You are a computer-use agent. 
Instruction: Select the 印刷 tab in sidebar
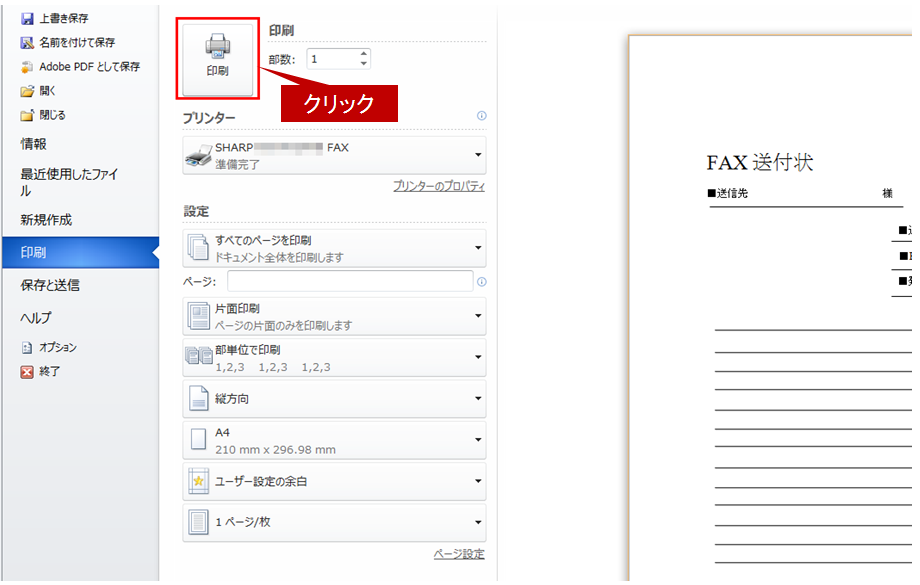pos(81,252)
